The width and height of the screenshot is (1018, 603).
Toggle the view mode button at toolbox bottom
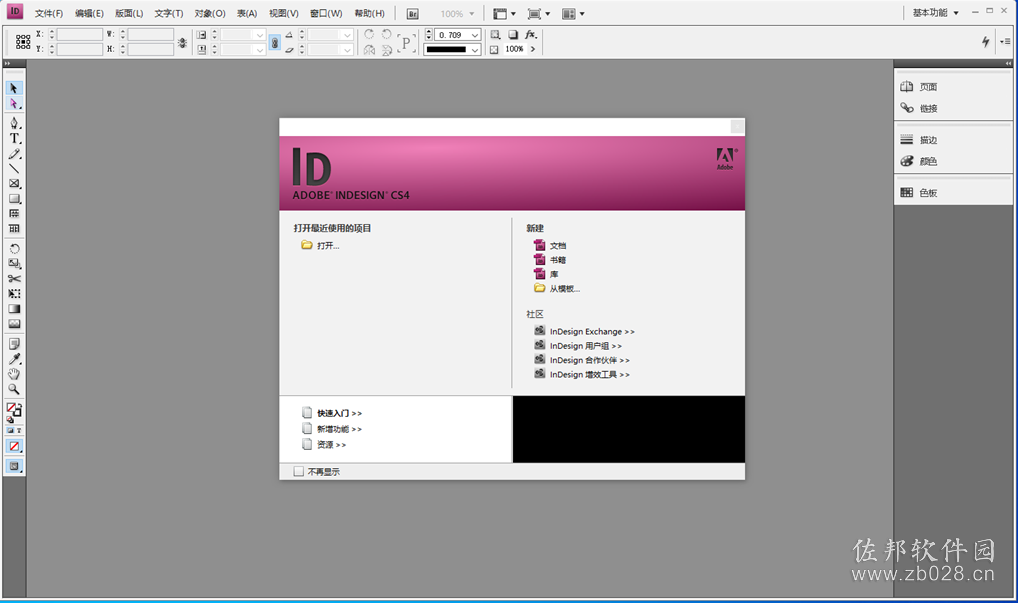click(14, 466)
